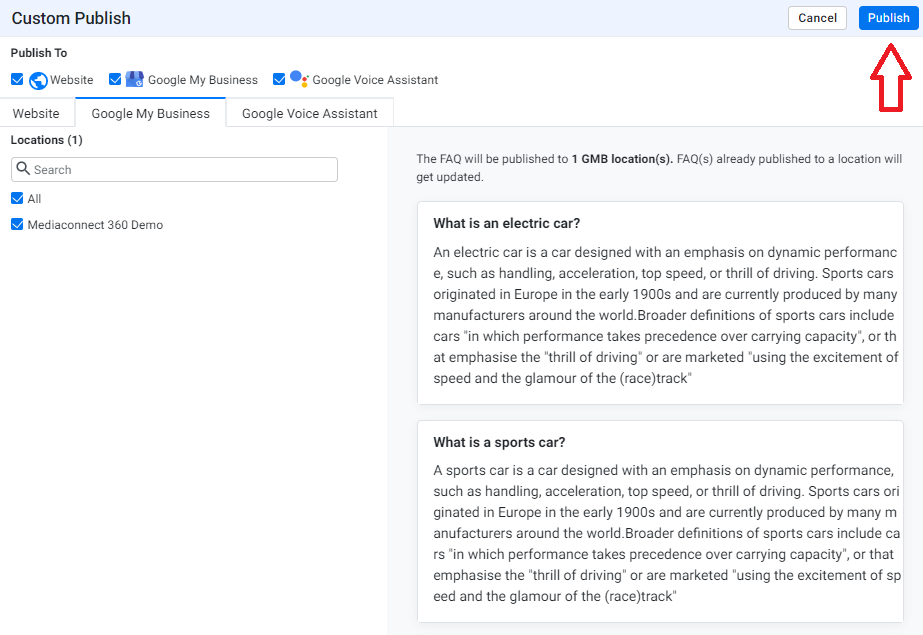The image size is (923, 635).
Task: Click the electric car answer paragraph
Action: (666, 315)
